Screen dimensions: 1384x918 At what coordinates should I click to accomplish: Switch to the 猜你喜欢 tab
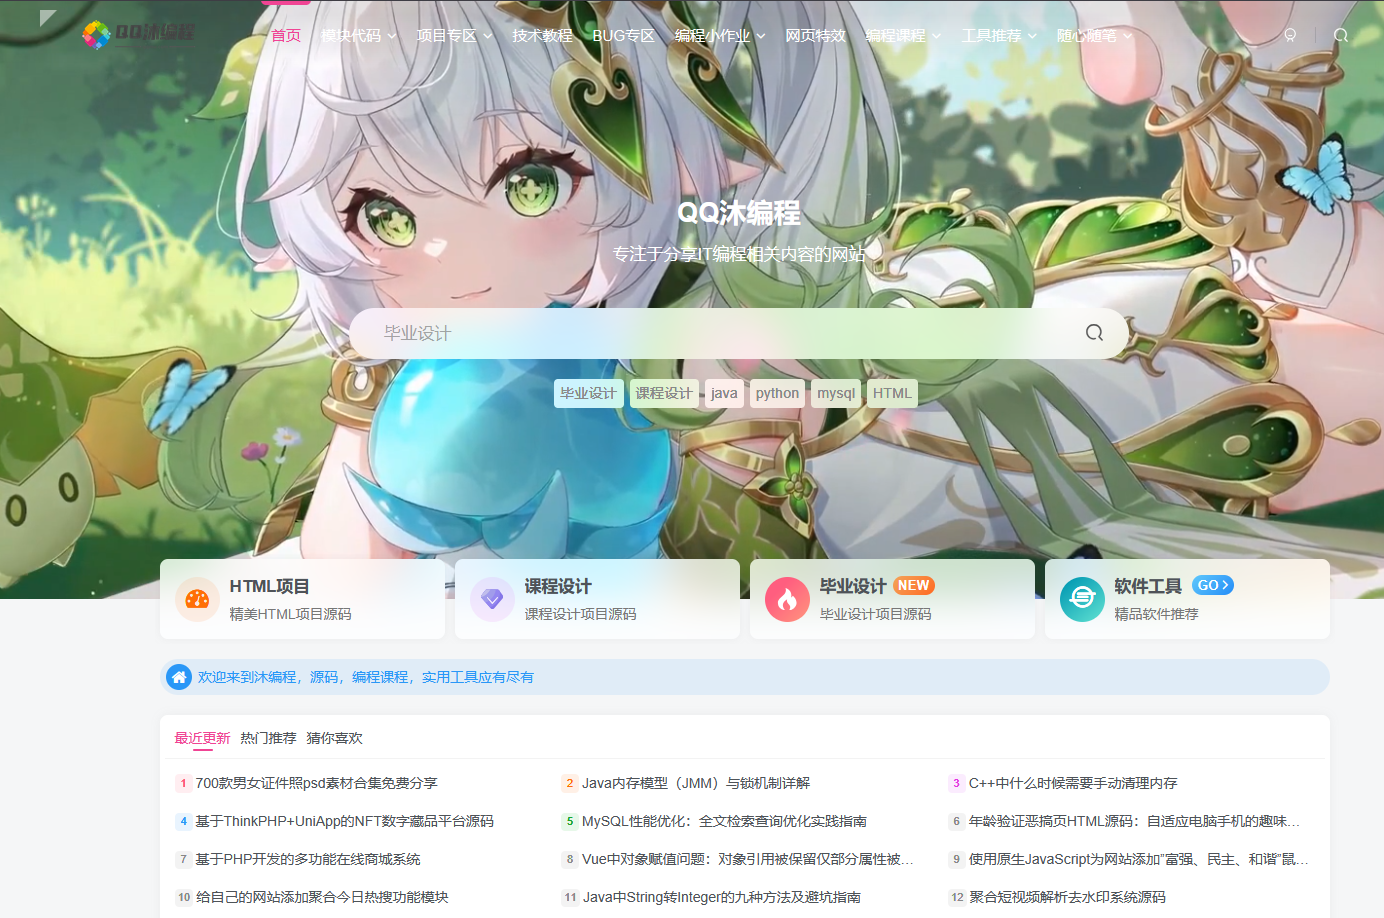coord(334,738)
